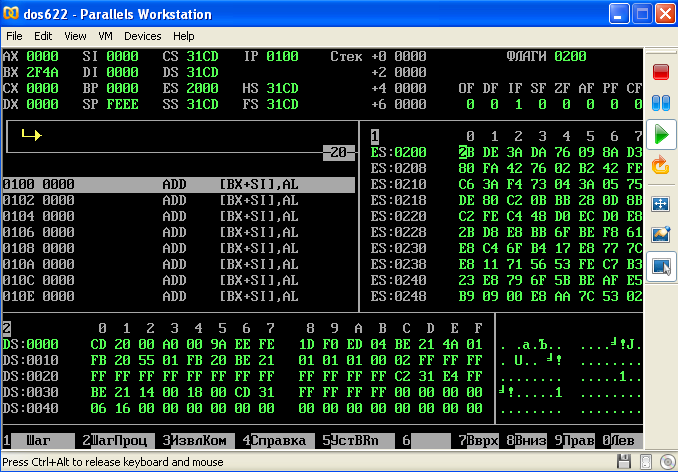The height and width of the screenshot is (472, 678).
Task: Click the cursor byte 2B at ES:0200
Action: pos(467,153)
